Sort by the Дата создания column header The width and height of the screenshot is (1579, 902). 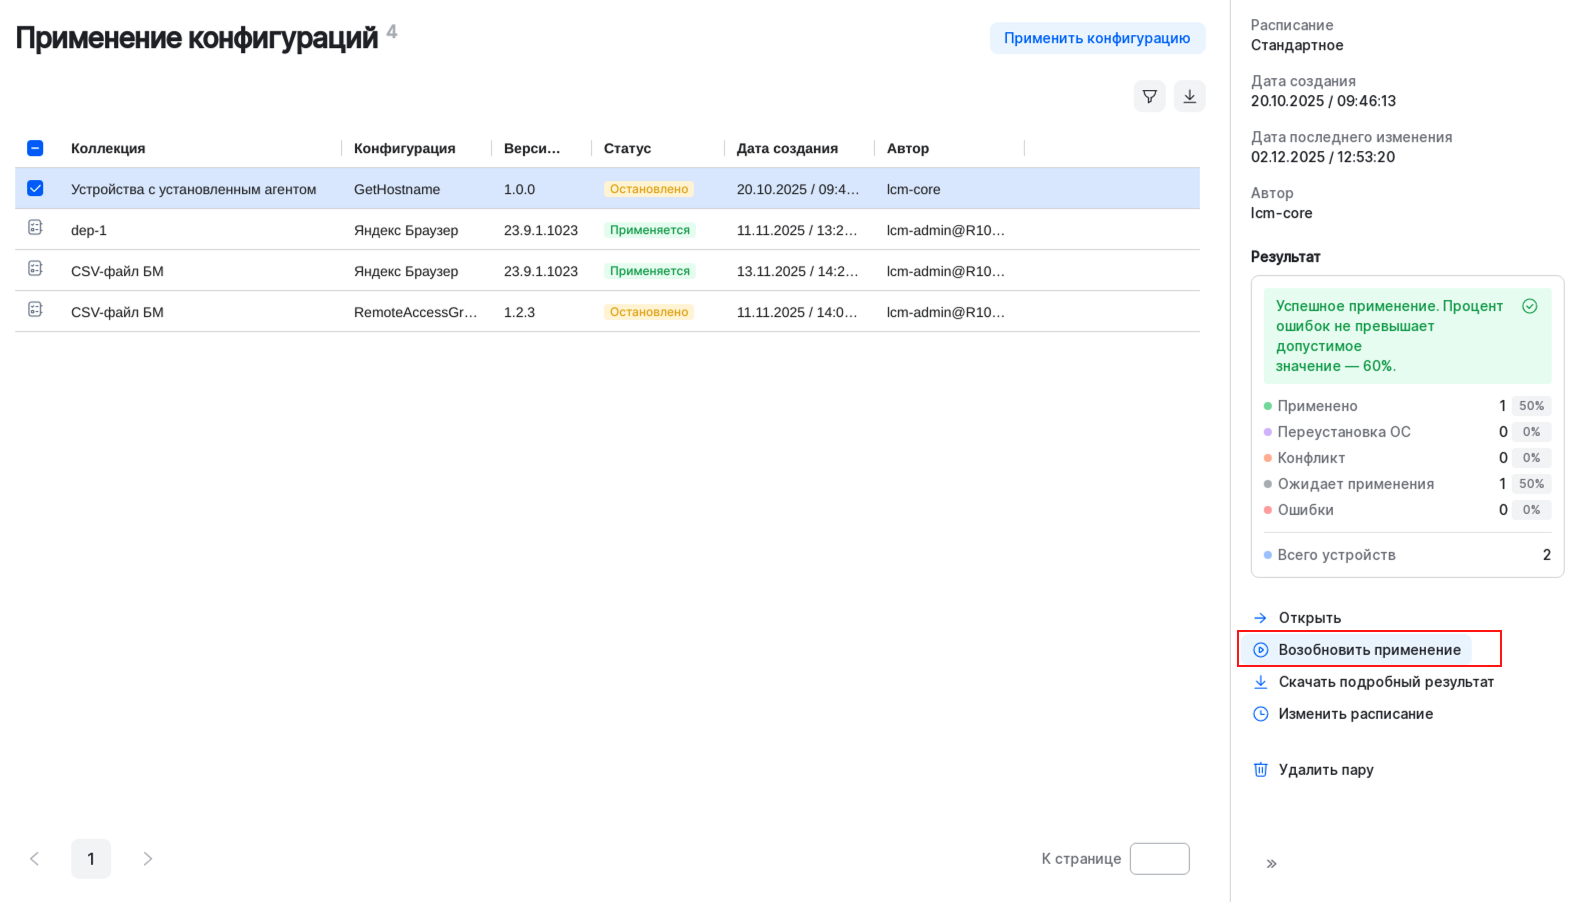(786, 148)
